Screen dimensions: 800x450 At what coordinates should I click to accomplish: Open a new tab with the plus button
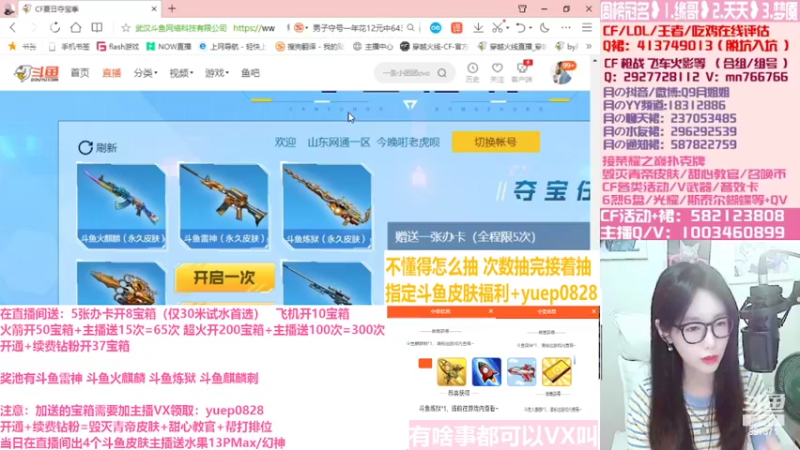coord(172,9)
